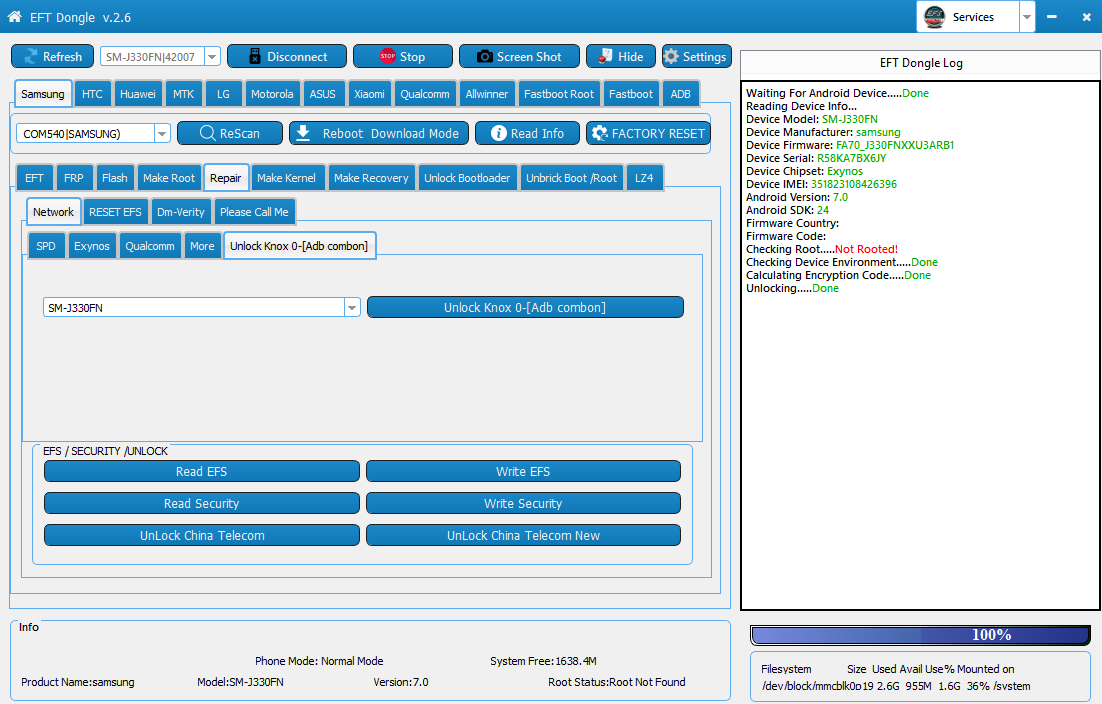Switch to the Xiaomi tab
Screen dimensions: 1102x704
[x=369, y=94]
